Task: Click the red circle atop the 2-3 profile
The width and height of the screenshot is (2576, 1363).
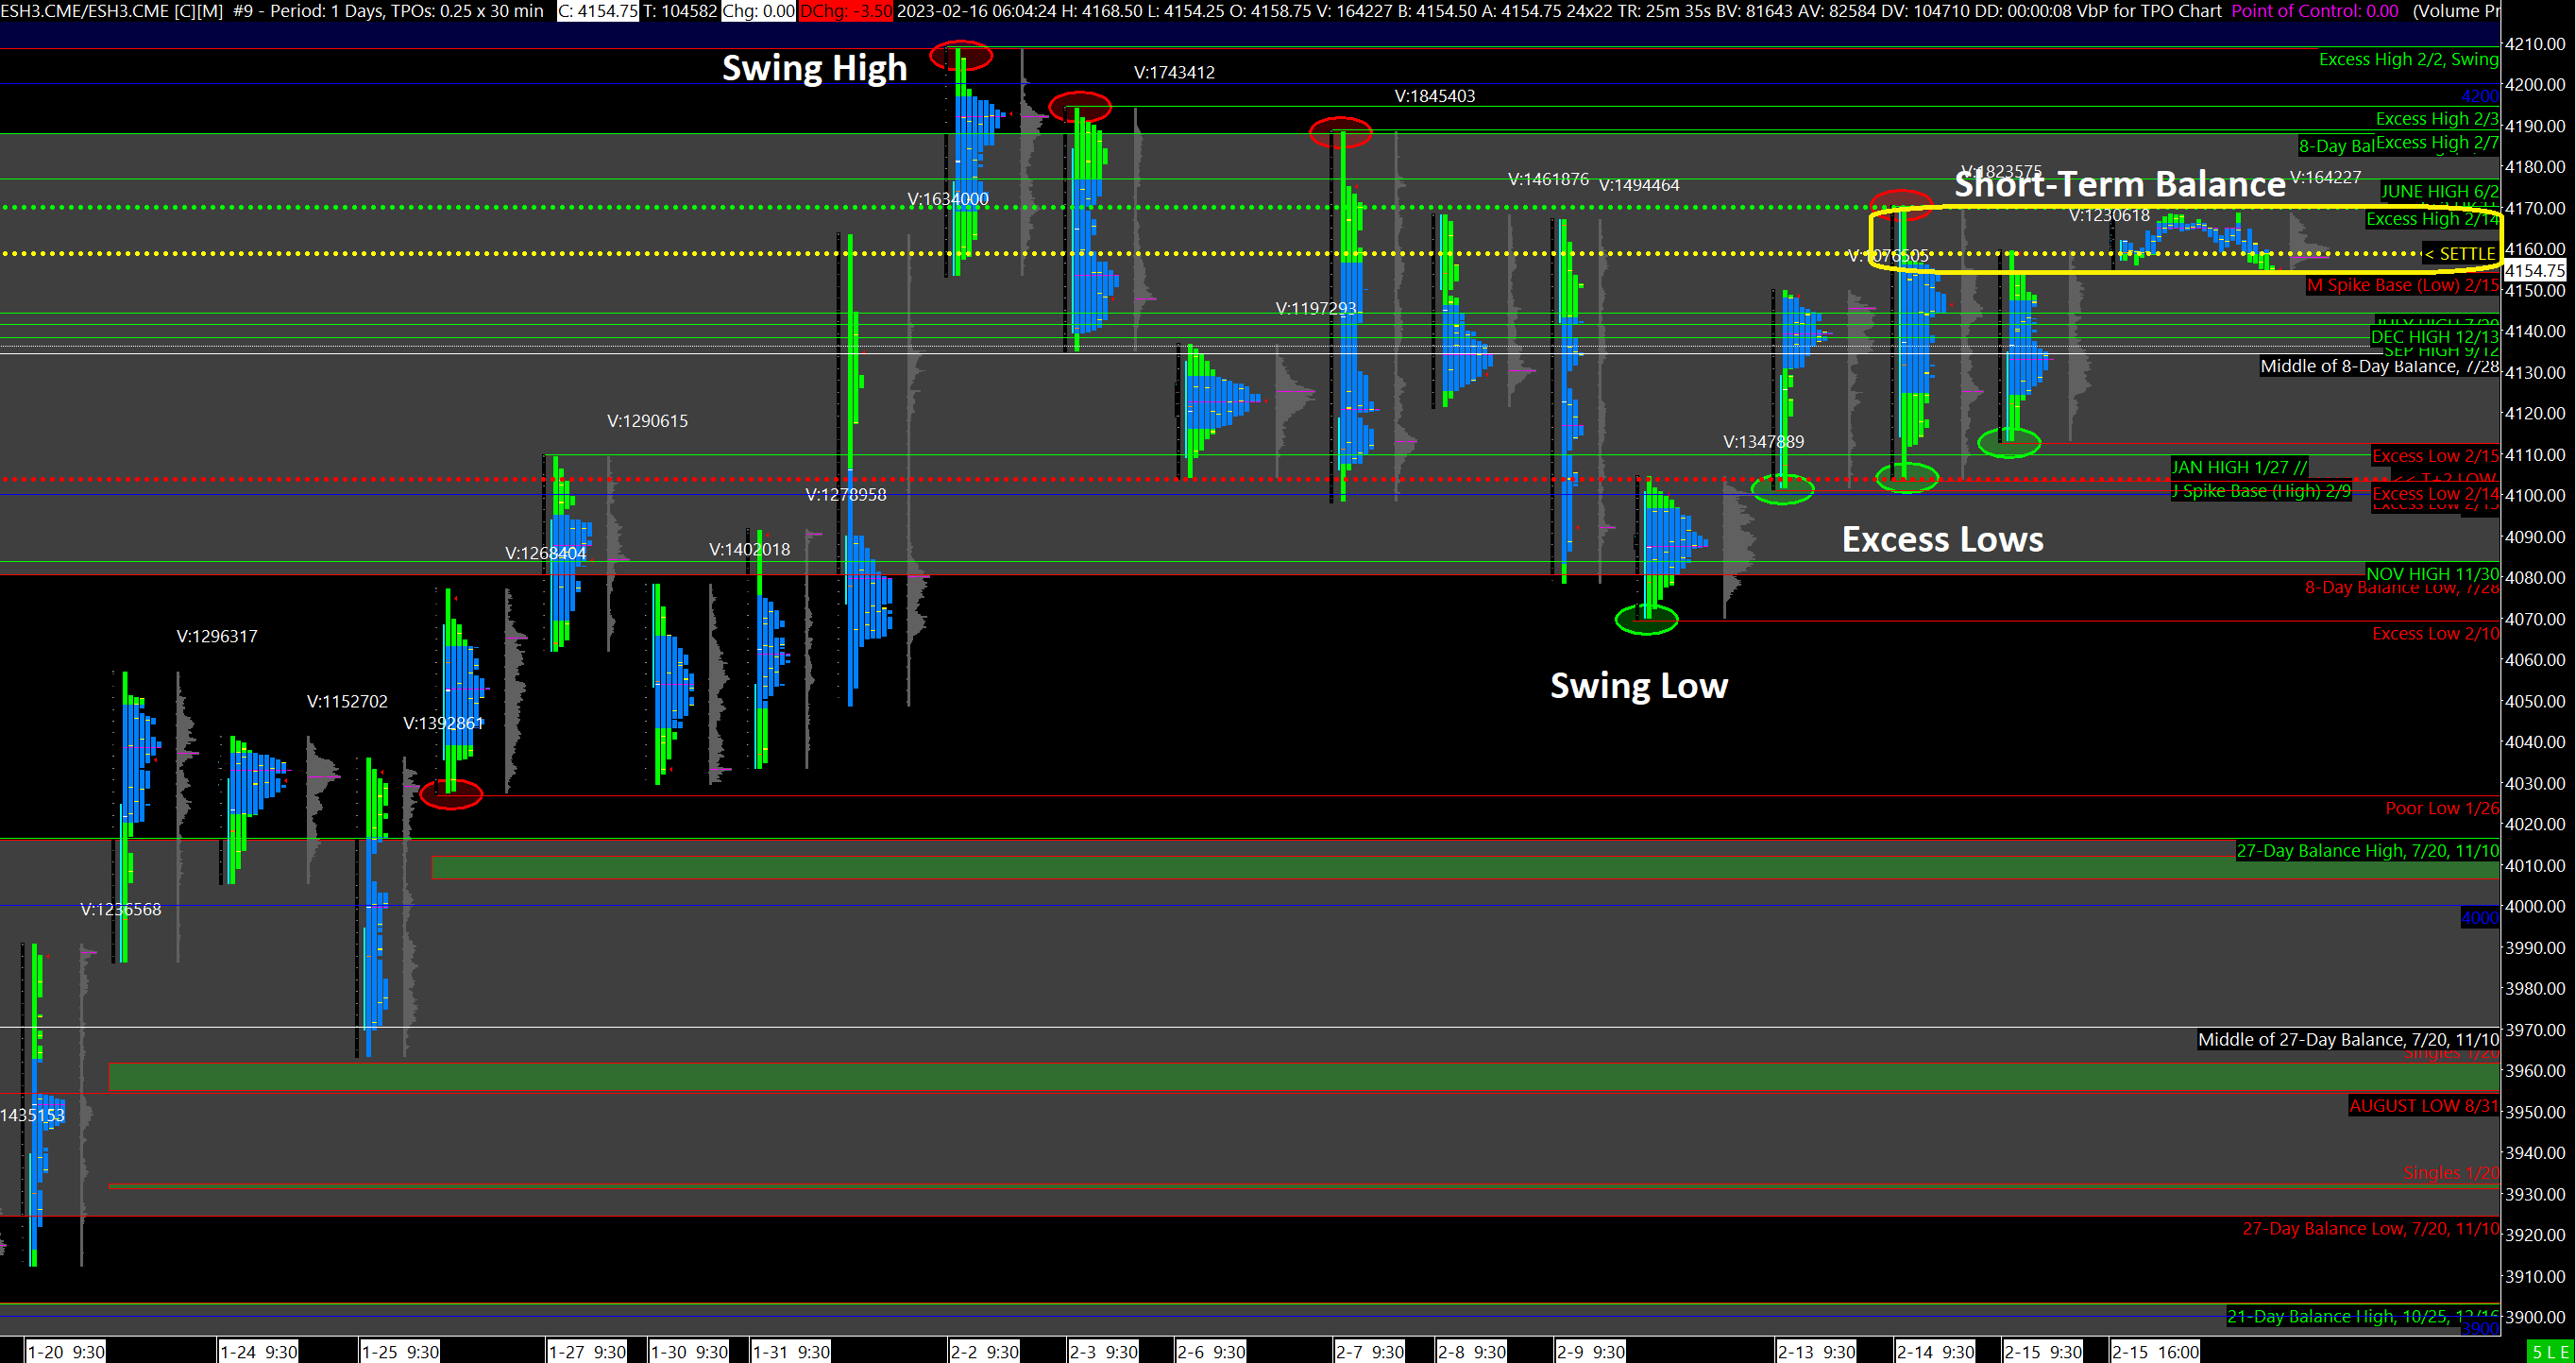Action: (1079, 106)
